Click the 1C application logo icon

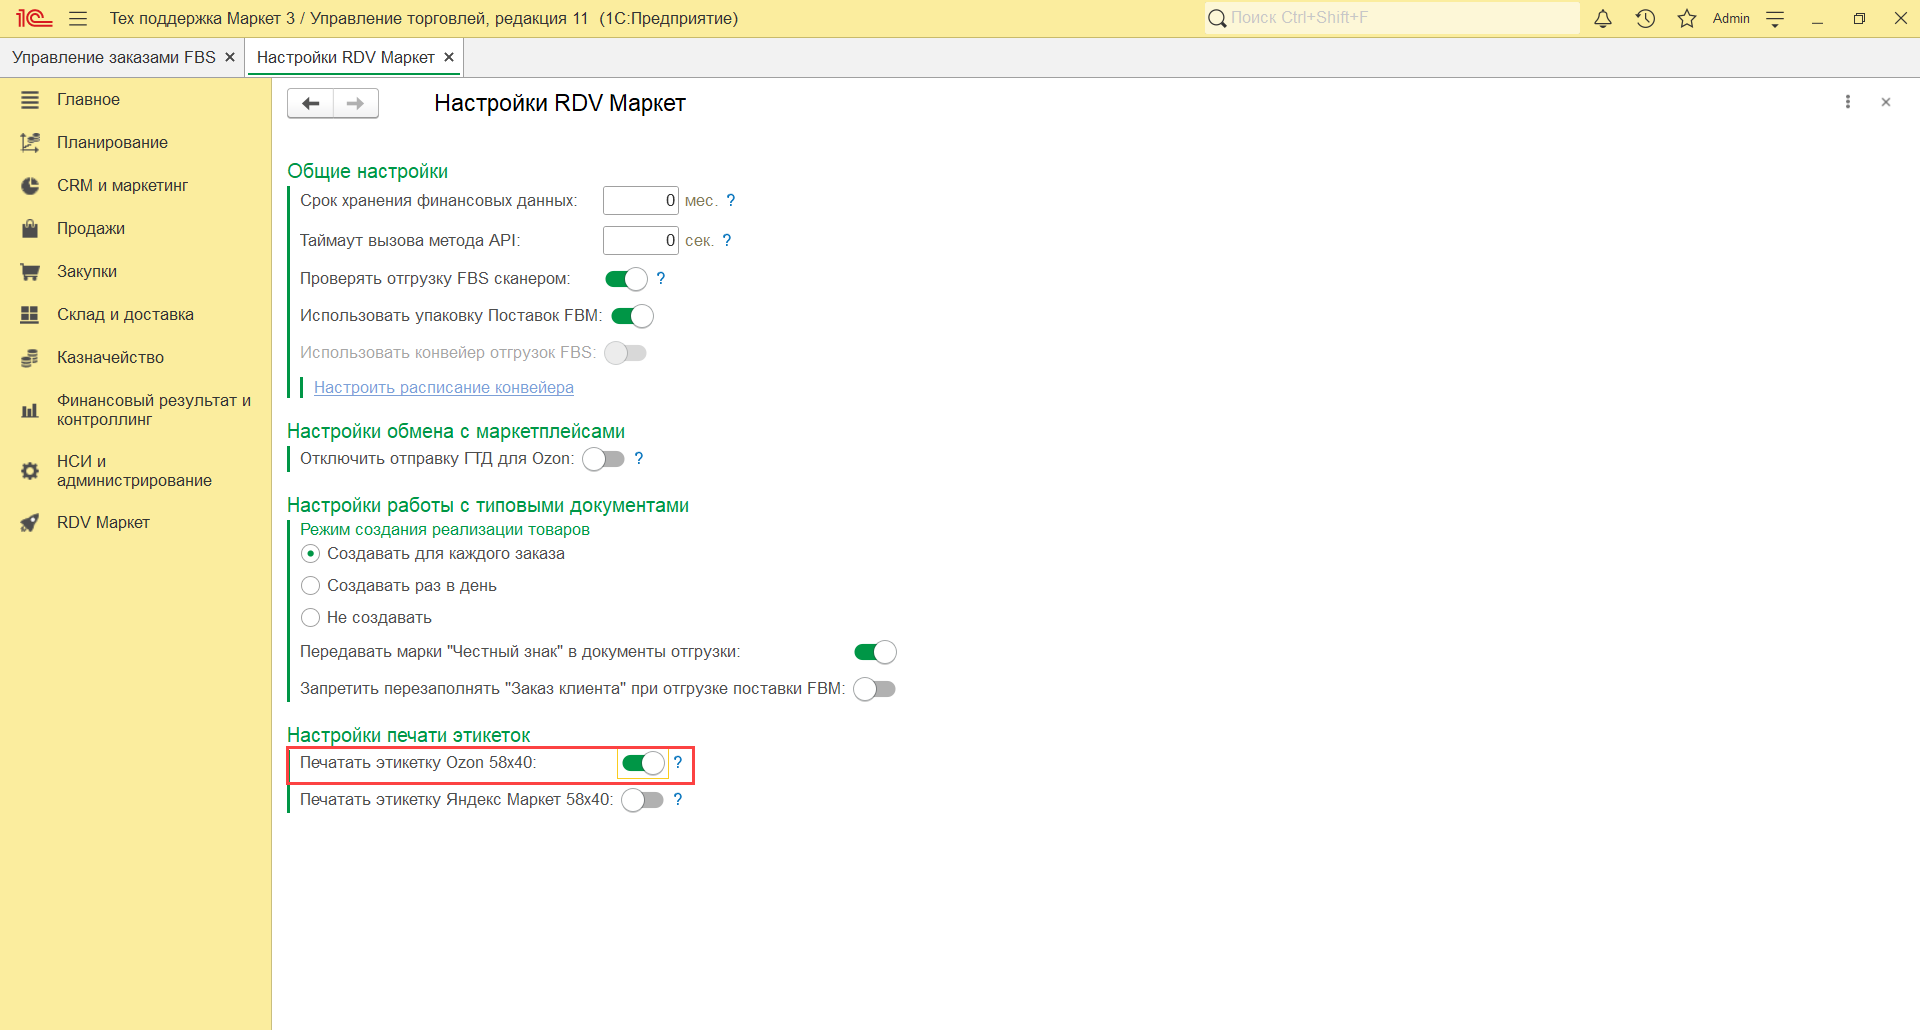[x=33, y=18]
